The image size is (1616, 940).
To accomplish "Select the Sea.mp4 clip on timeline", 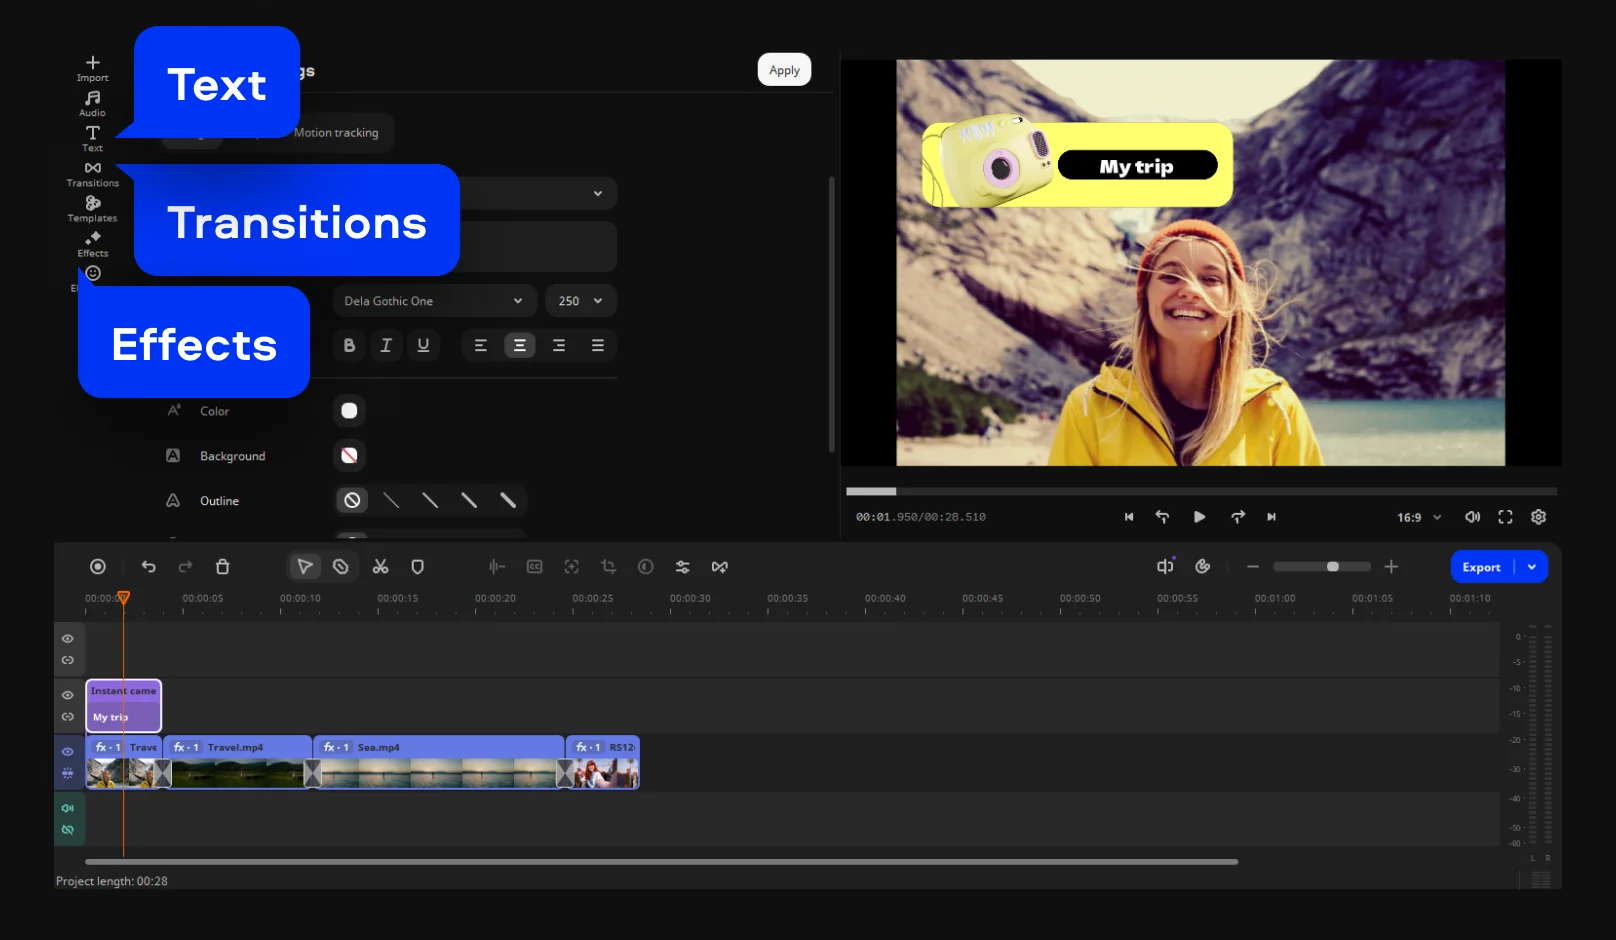I will point(439,763).
